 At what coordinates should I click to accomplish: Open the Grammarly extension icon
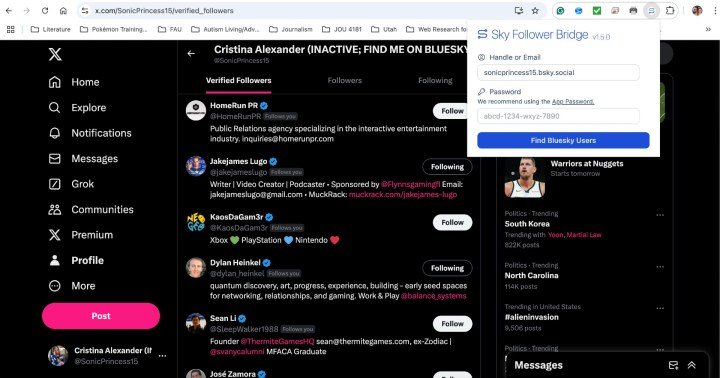pos(560,10)
